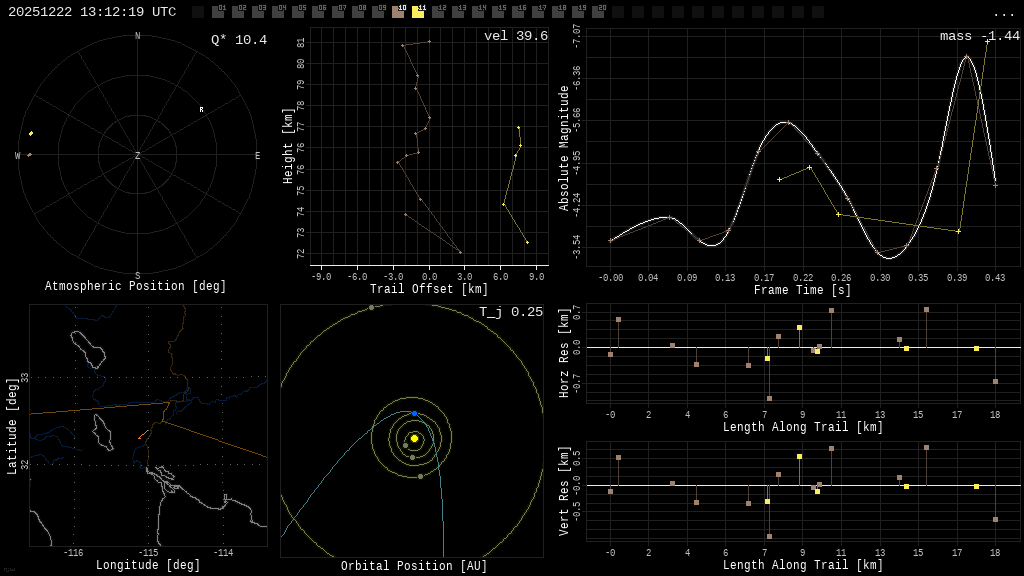Select station square labeled 15
This screenshot has height=576, width=1024.
click(x=498, y=12)
